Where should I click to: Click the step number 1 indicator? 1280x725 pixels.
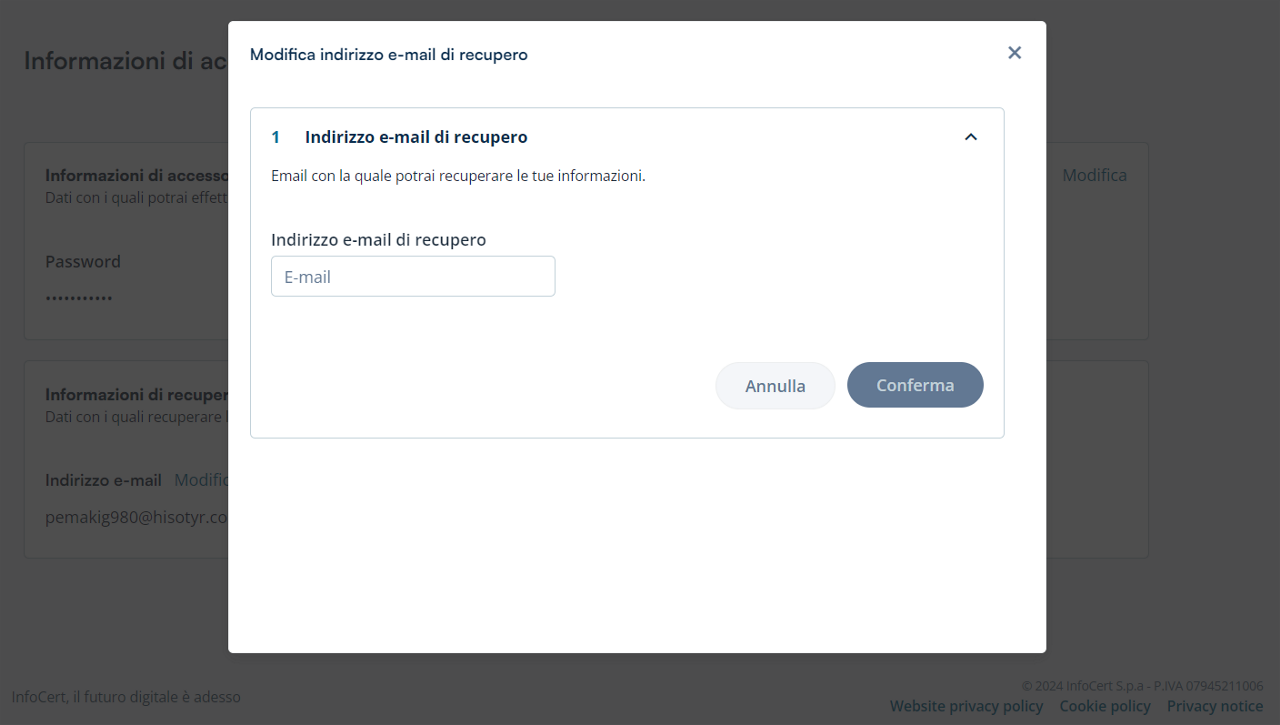click(x=276, y=137)
